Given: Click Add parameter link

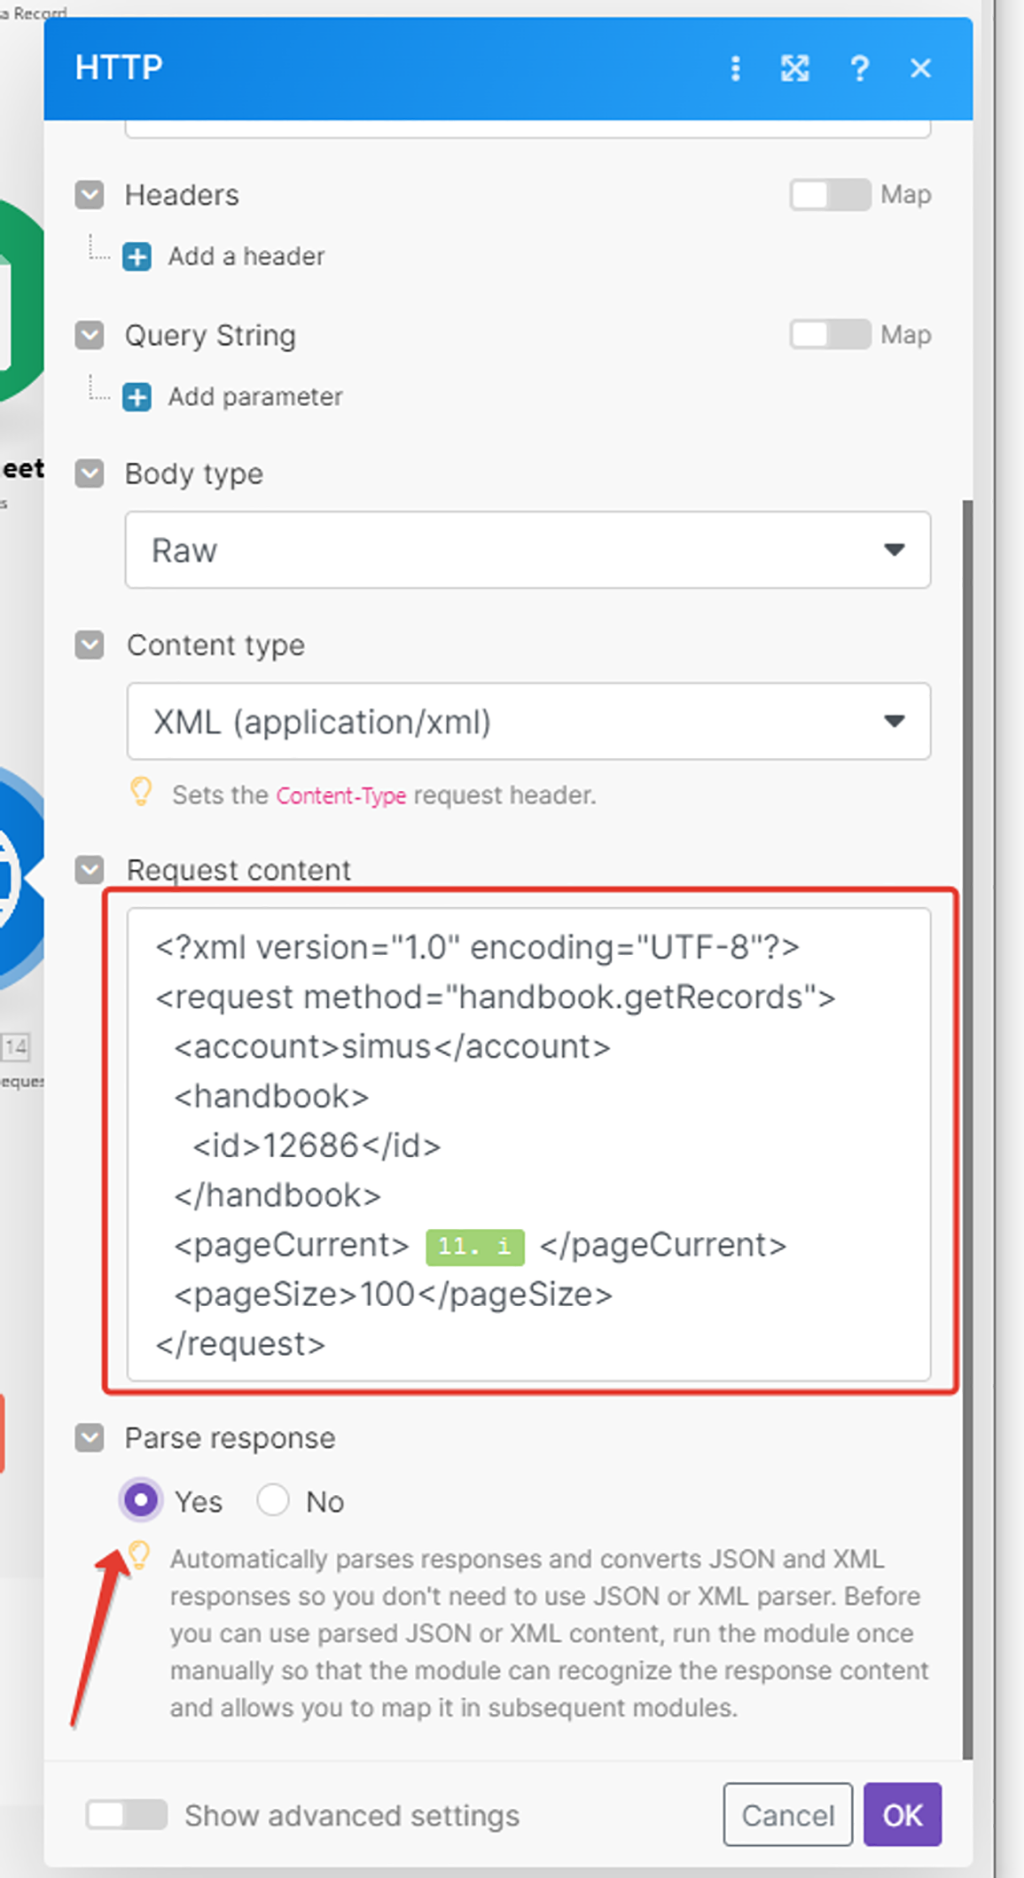Looking at the screenshot, I should [x=255, y=397].
